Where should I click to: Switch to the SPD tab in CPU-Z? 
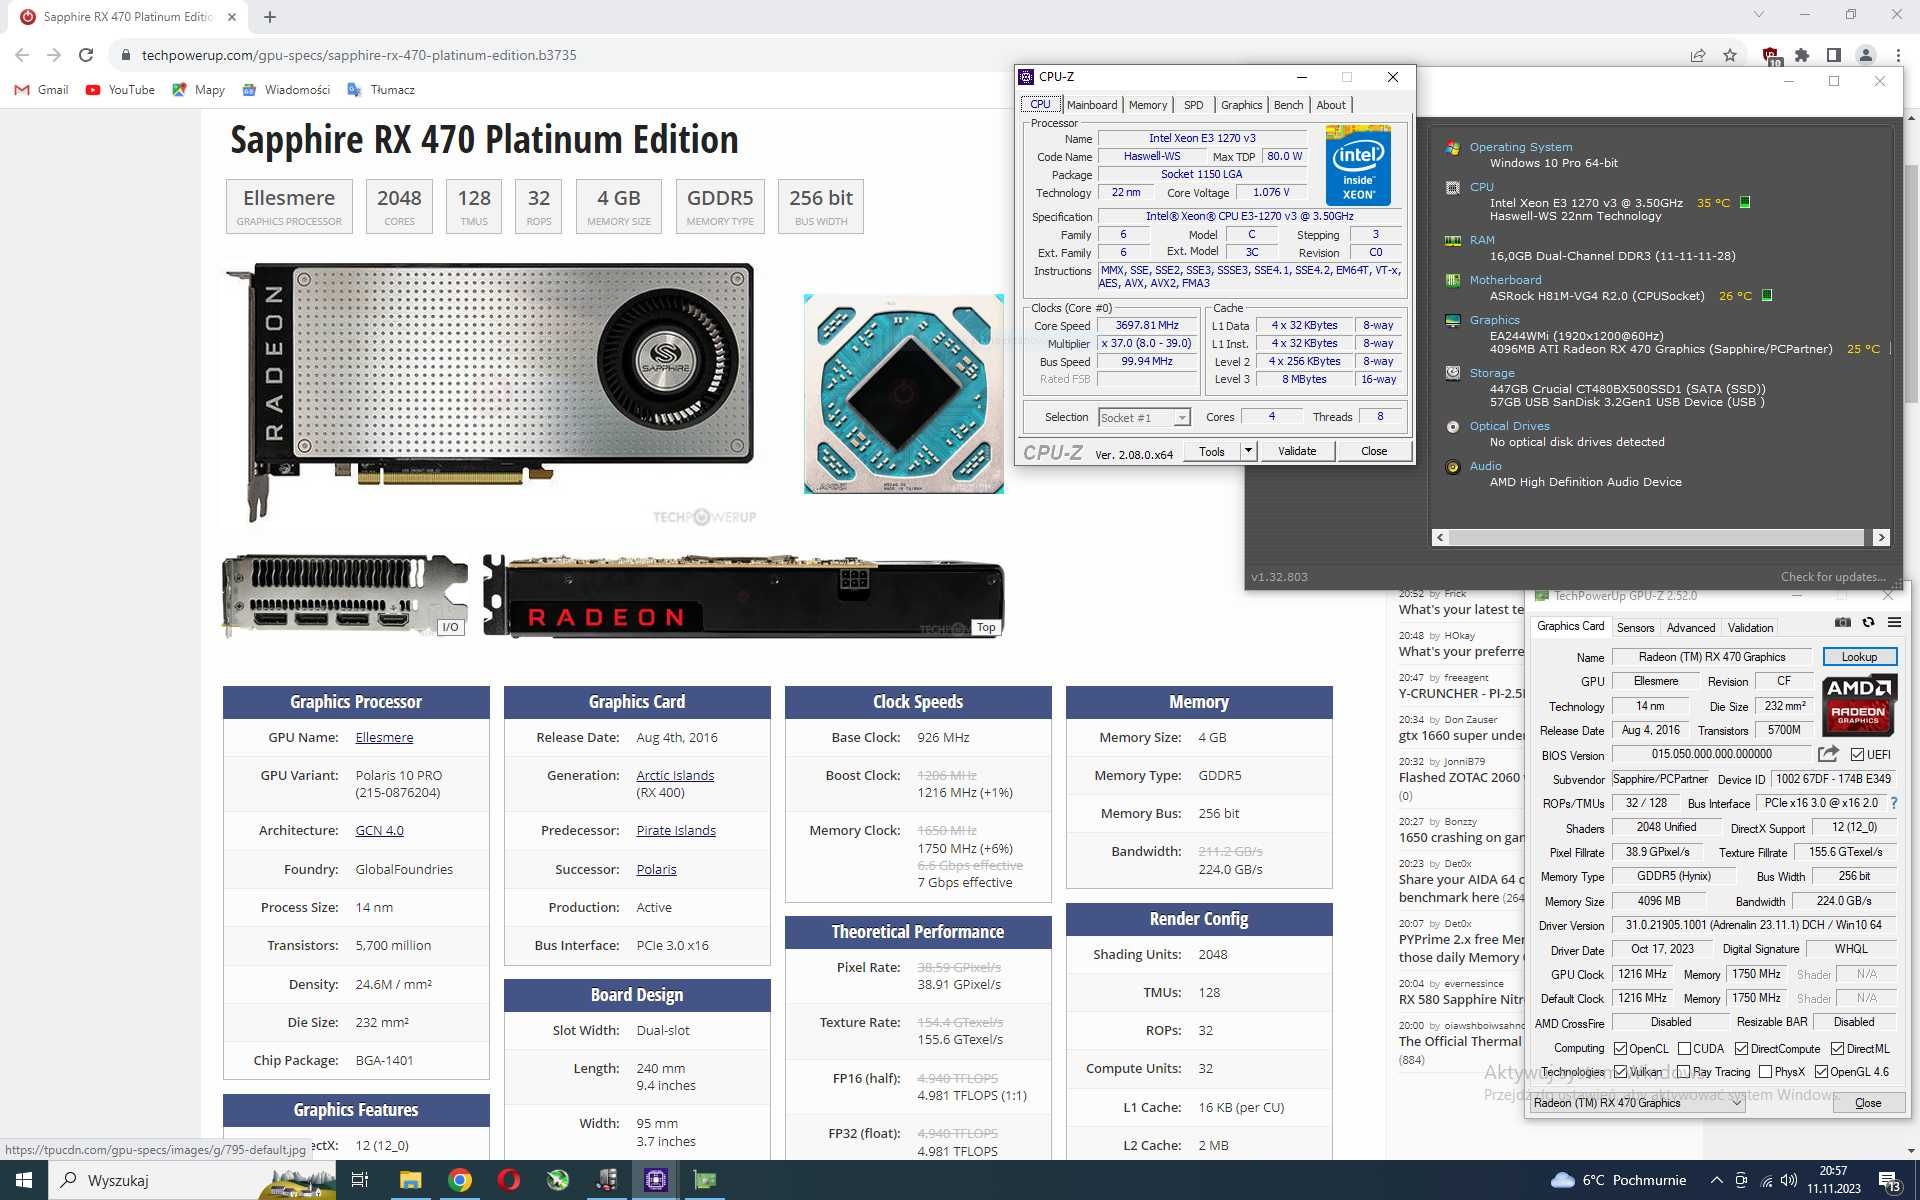[x=1194, y=105]
